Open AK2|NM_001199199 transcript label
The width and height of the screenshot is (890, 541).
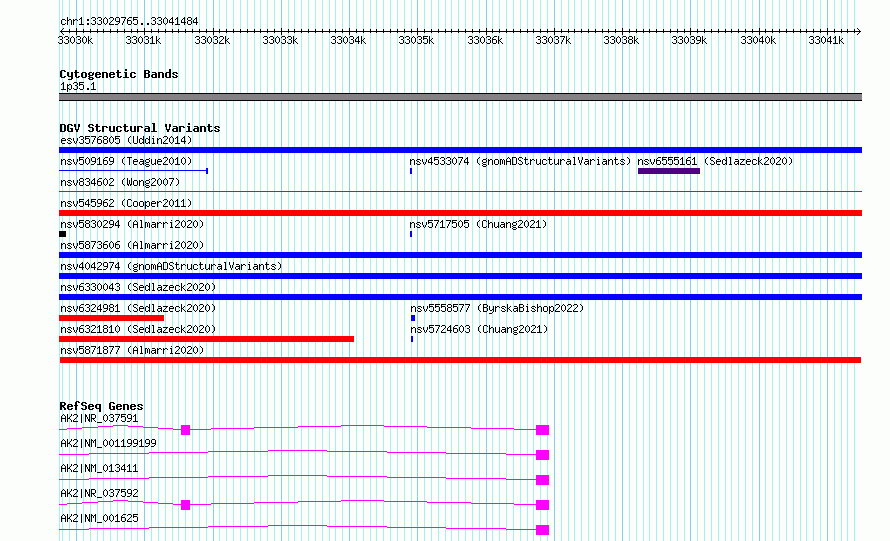point(108,443)
